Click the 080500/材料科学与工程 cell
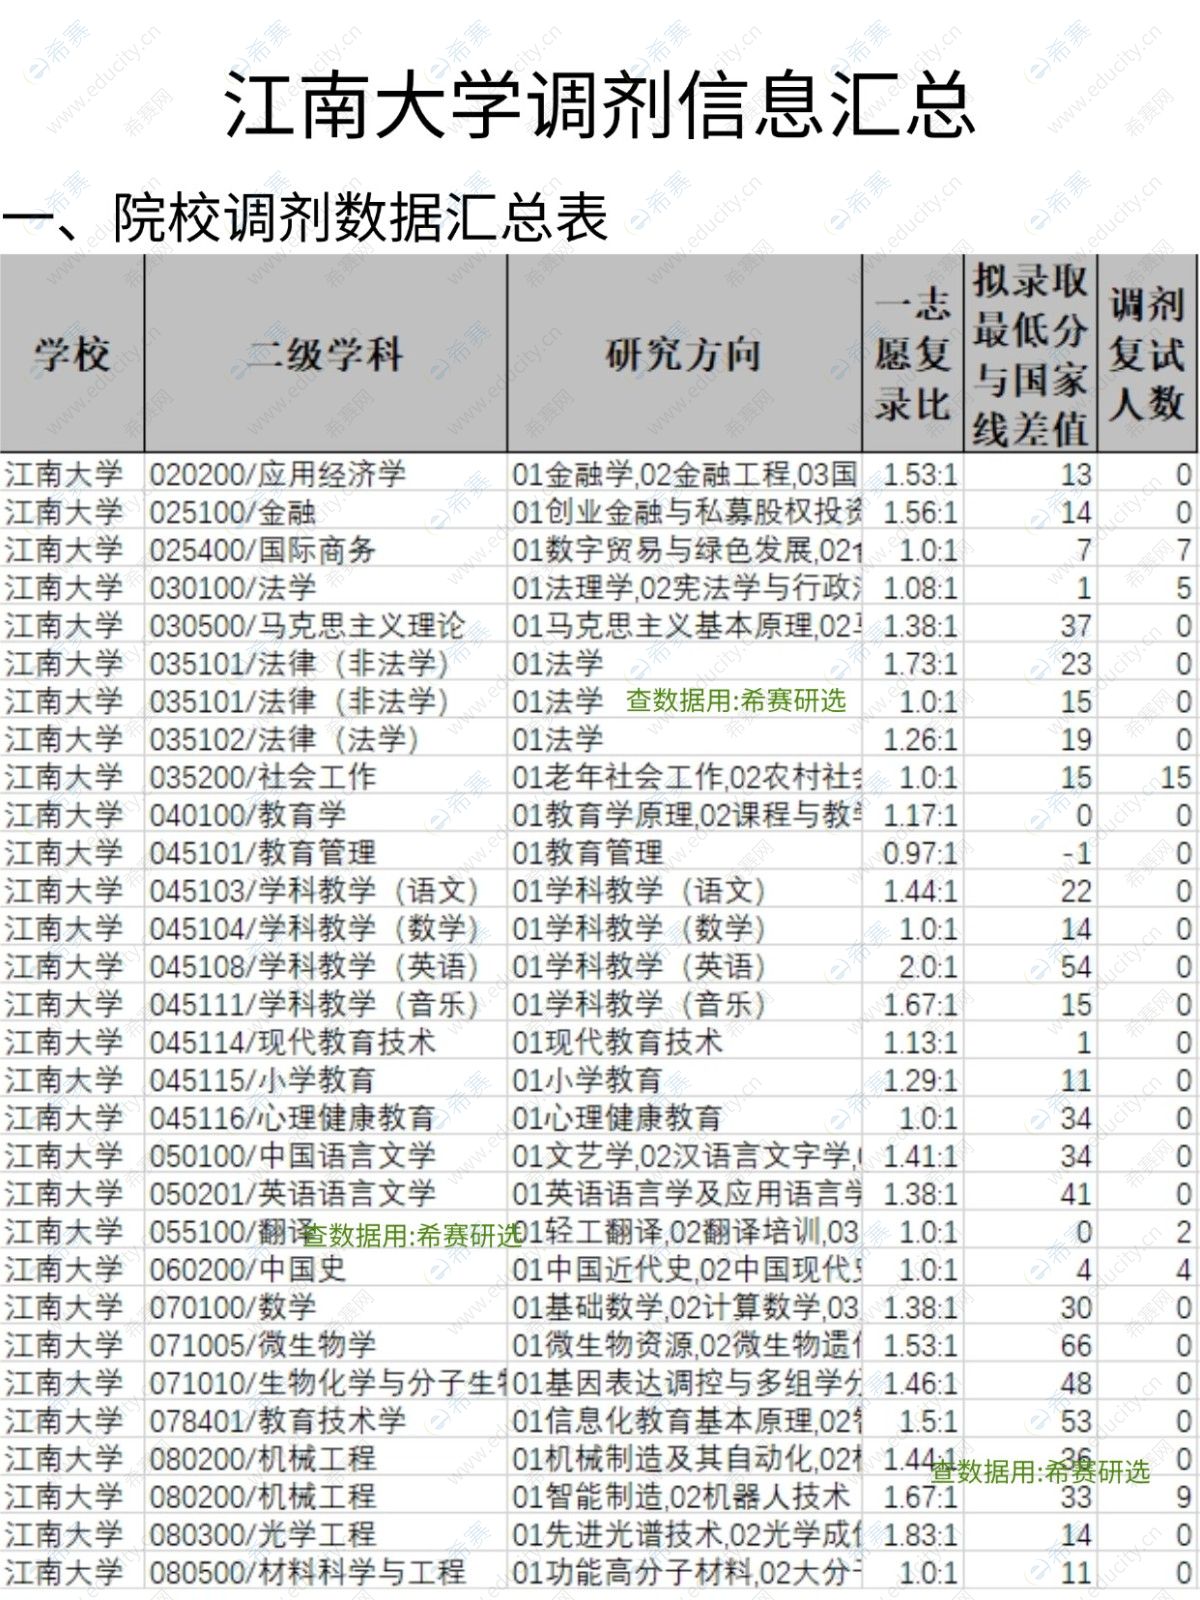1200x1600 pixels. click(307, 1573)
